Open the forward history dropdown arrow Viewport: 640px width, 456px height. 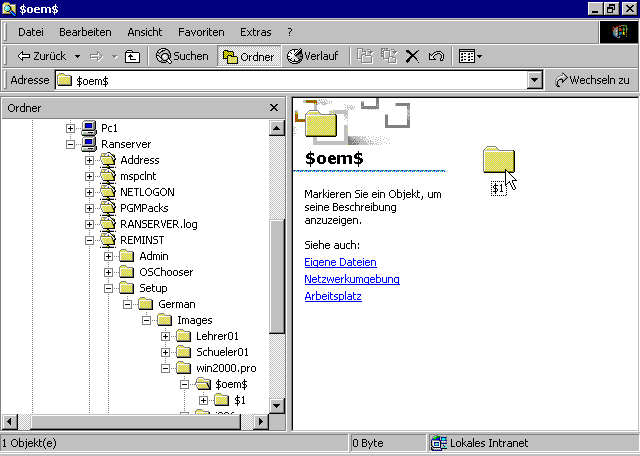pyautogui.click(x=115, y=56)
